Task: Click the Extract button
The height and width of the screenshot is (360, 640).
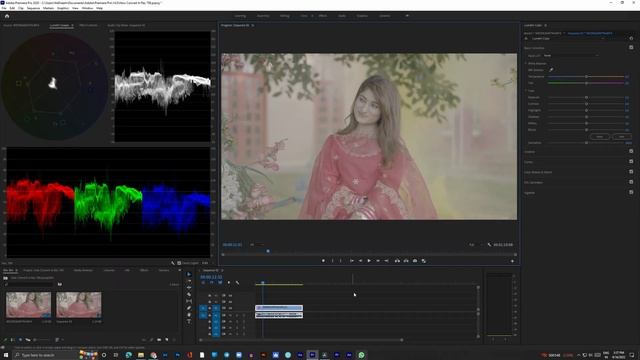Action: (406, 261)
